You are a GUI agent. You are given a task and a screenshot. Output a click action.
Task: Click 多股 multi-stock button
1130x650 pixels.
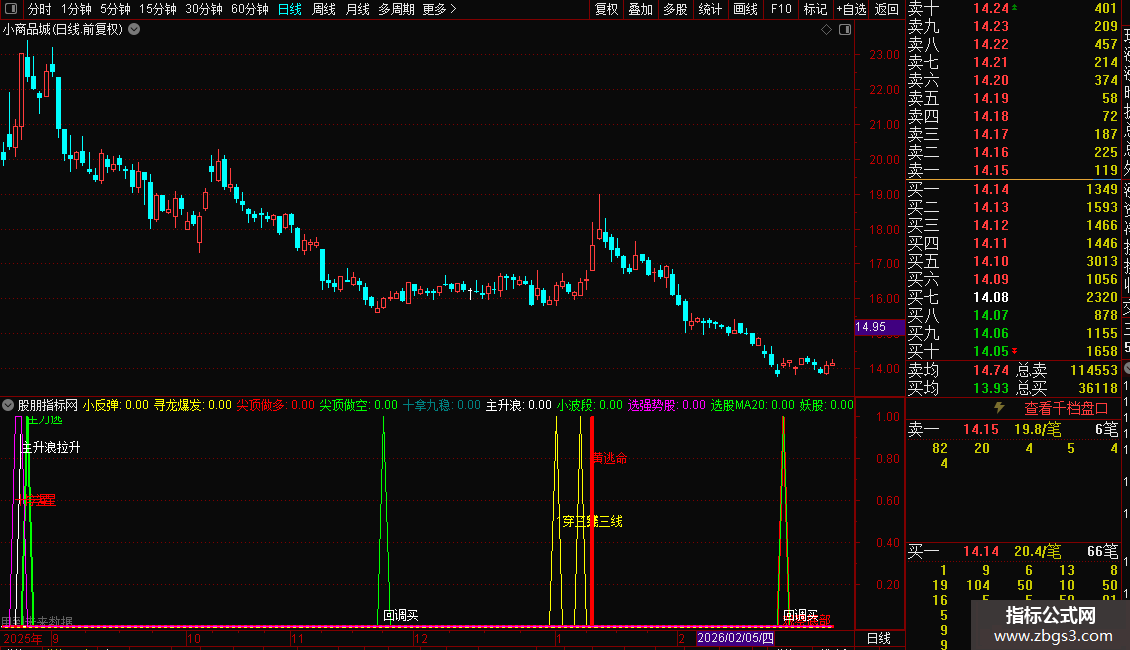click(675, 9)
